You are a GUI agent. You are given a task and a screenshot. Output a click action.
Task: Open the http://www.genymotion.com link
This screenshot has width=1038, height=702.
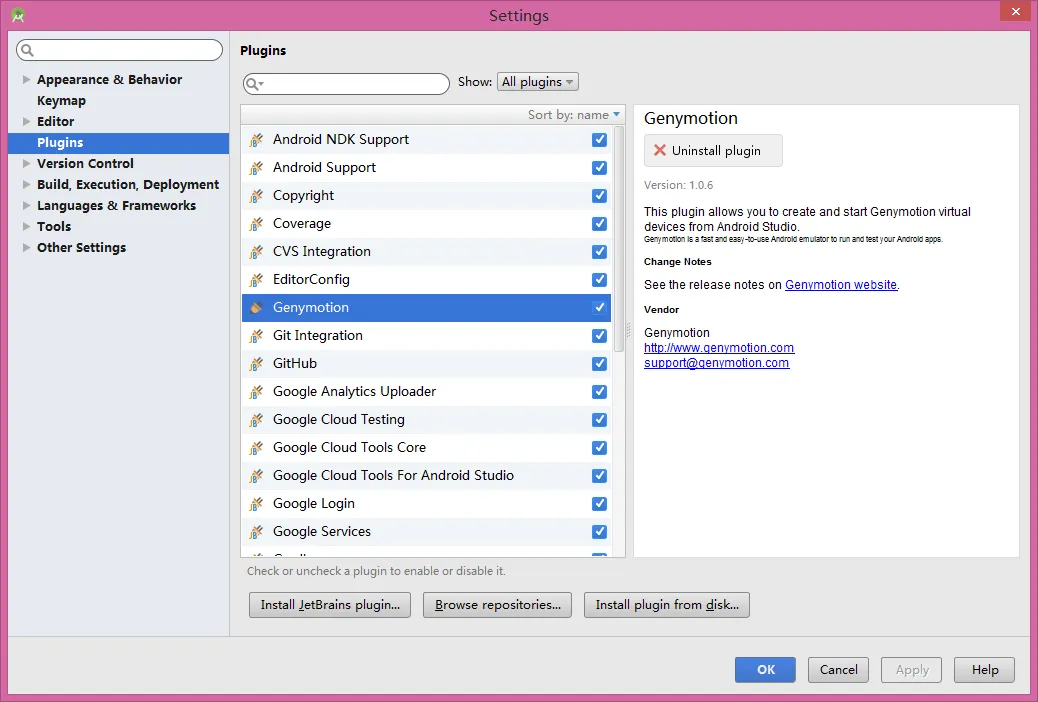(x=719, y=348)
